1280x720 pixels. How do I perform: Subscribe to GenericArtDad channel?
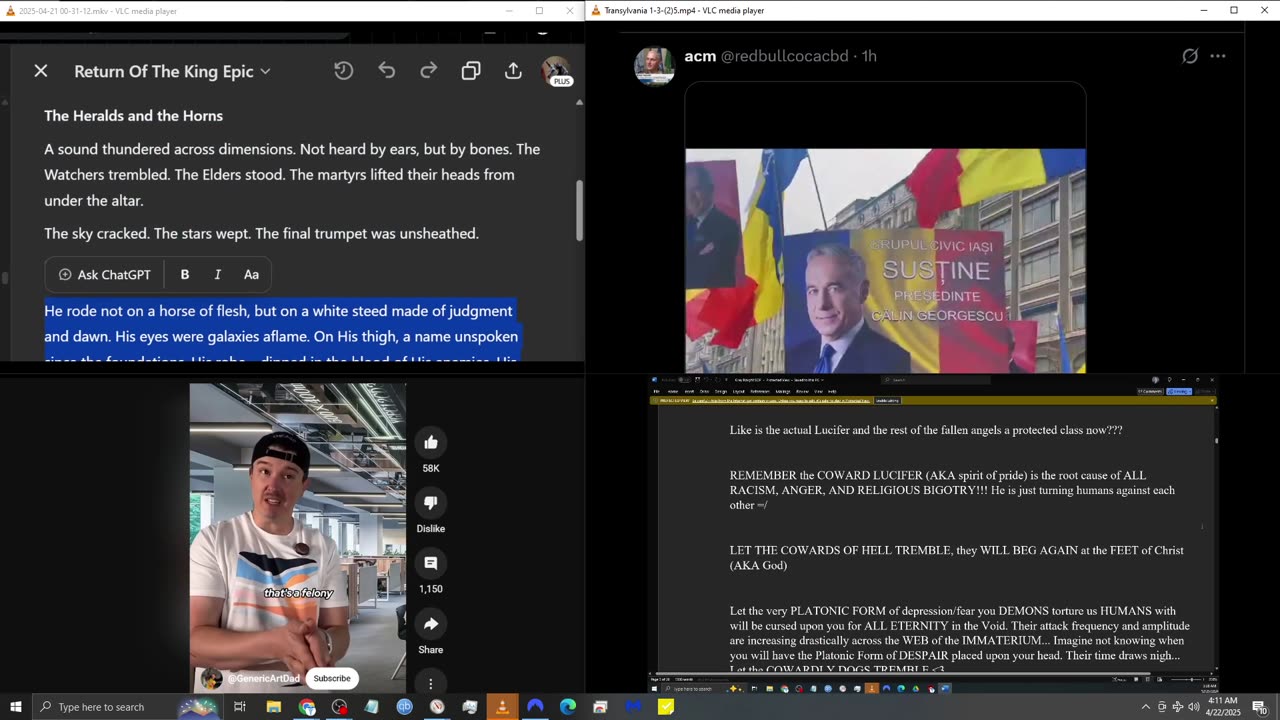point(332,679)
